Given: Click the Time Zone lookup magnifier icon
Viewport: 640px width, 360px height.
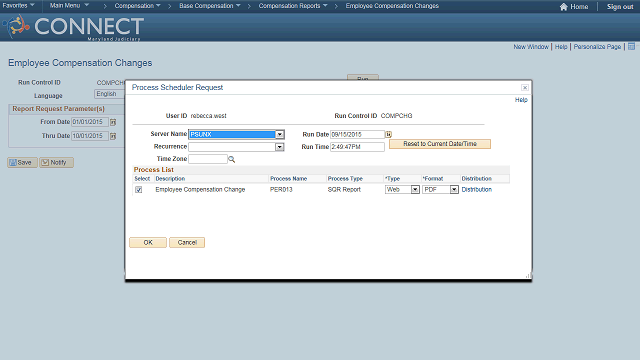Looking at the screenshot, I should [231, 159].
